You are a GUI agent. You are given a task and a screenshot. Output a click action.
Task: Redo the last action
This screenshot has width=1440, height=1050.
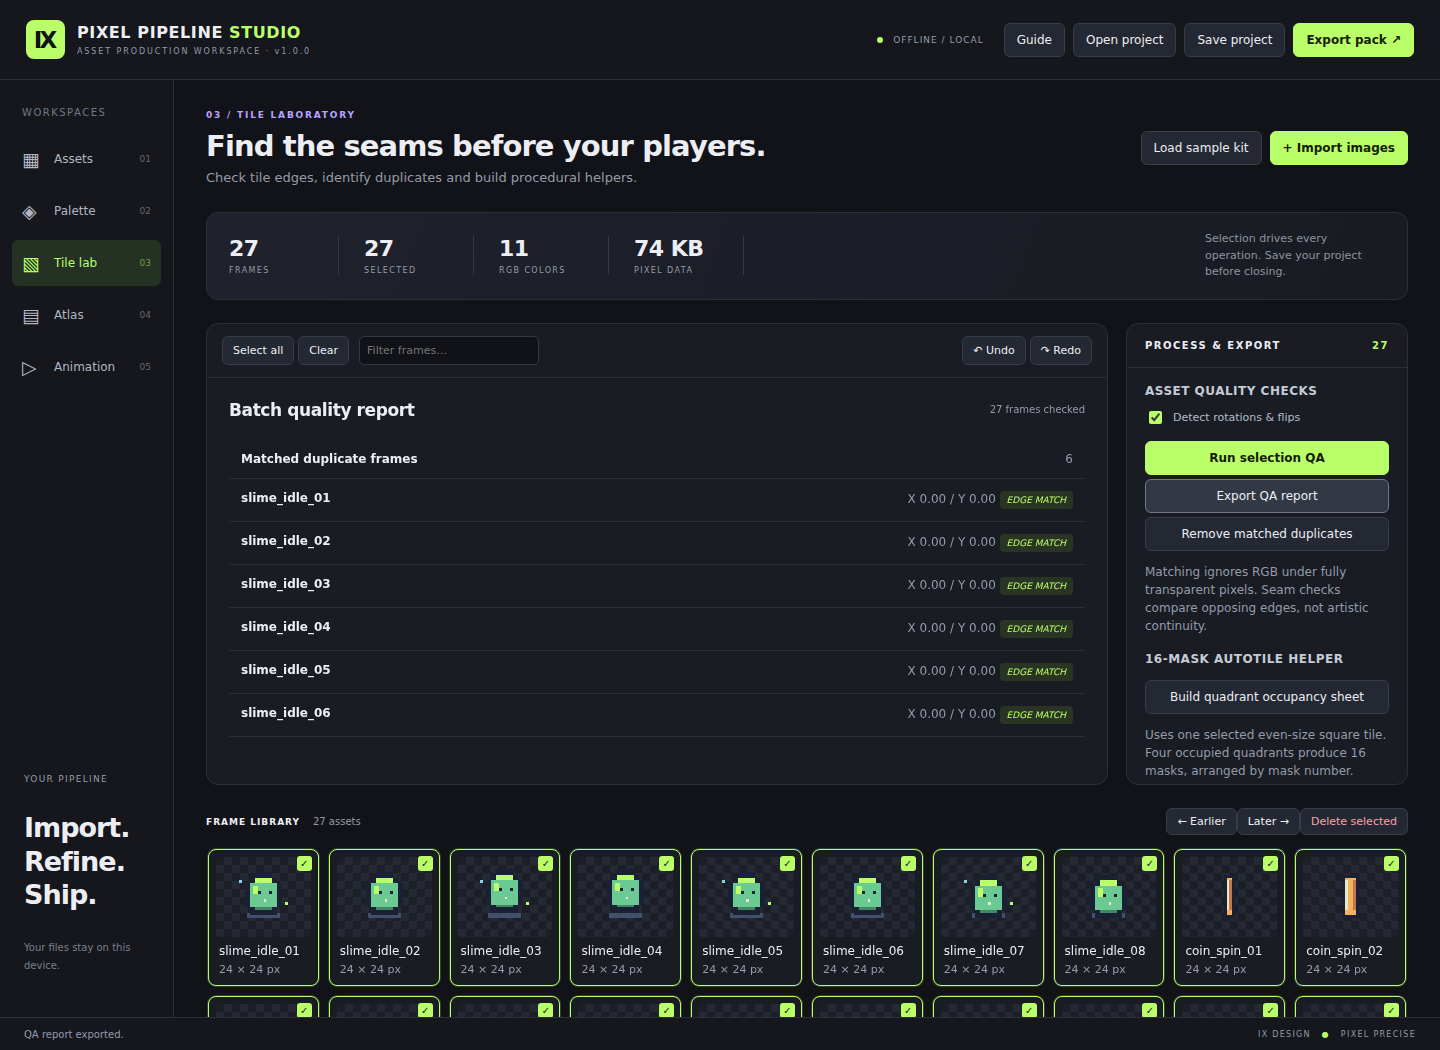pos(1061,350)
